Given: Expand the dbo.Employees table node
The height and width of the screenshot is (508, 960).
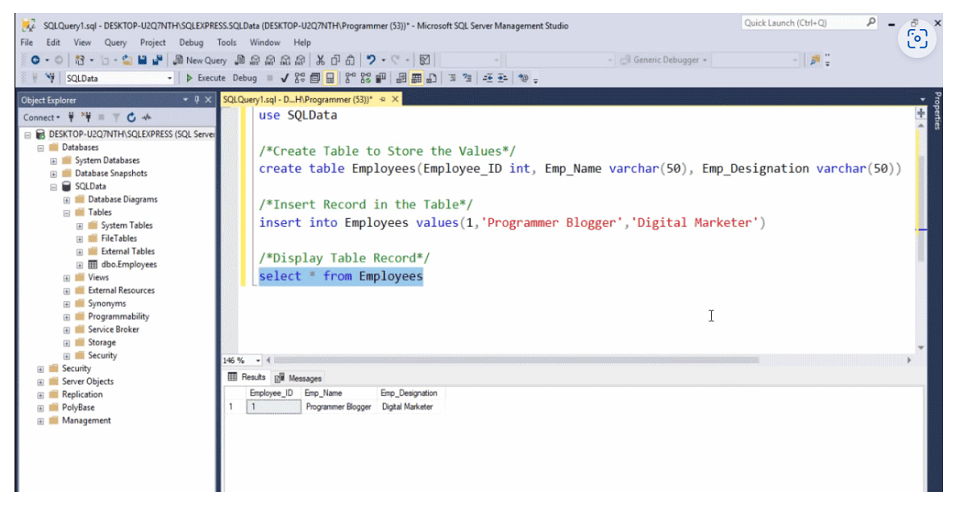Looking at the screenshot, I should pos(80,265).
